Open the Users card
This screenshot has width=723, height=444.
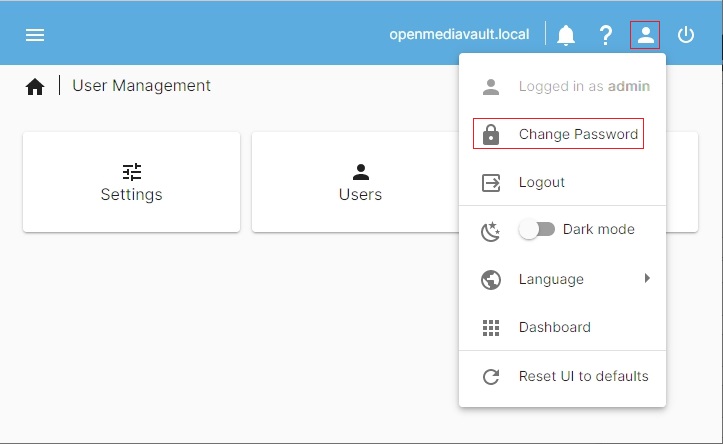click(360, 182)
